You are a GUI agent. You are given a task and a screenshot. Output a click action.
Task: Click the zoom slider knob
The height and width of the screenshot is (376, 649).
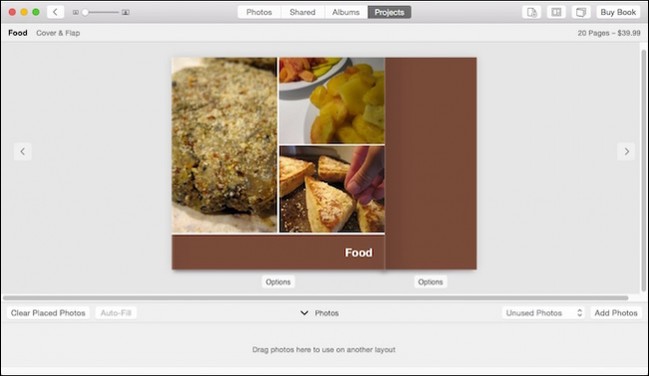point(85,12)
